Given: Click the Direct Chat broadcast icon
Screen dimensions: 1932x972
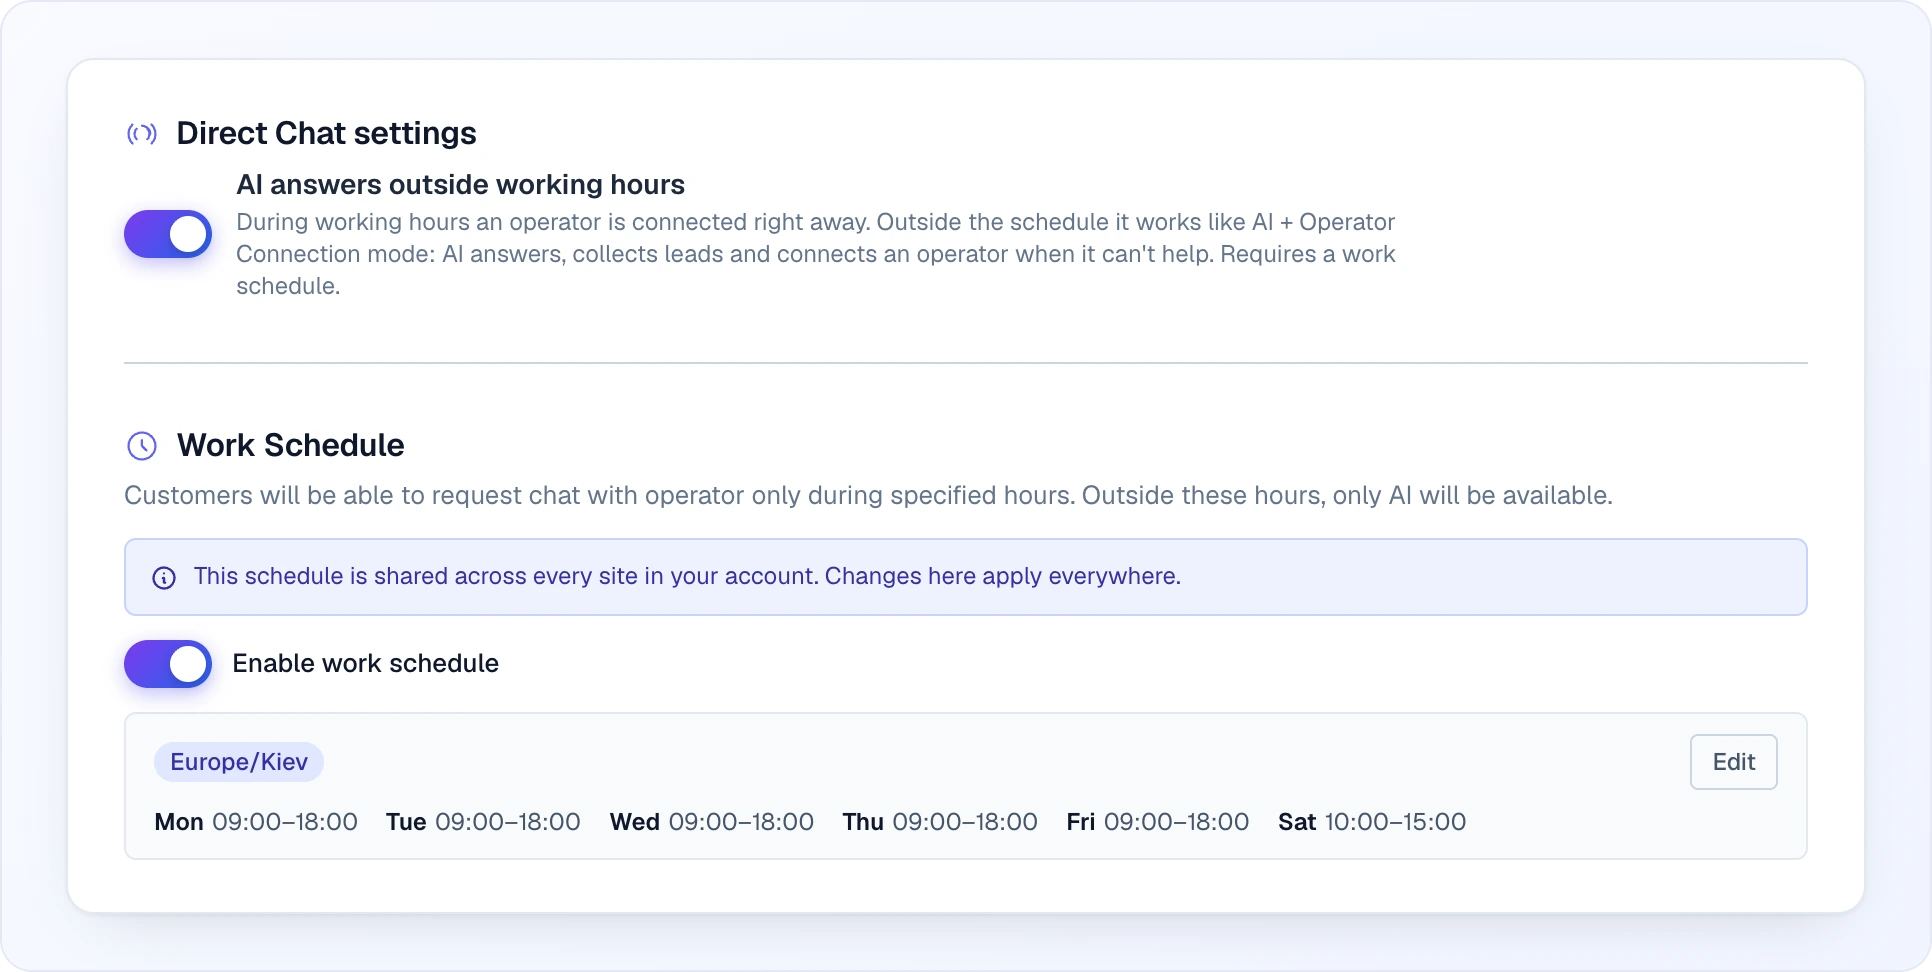Looking at the screenshot, I should [142, 134].
